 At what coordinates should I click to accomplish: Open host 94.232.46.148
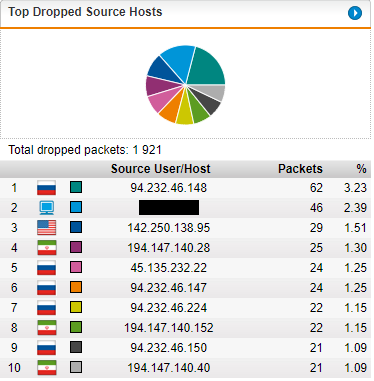(169, 188)
